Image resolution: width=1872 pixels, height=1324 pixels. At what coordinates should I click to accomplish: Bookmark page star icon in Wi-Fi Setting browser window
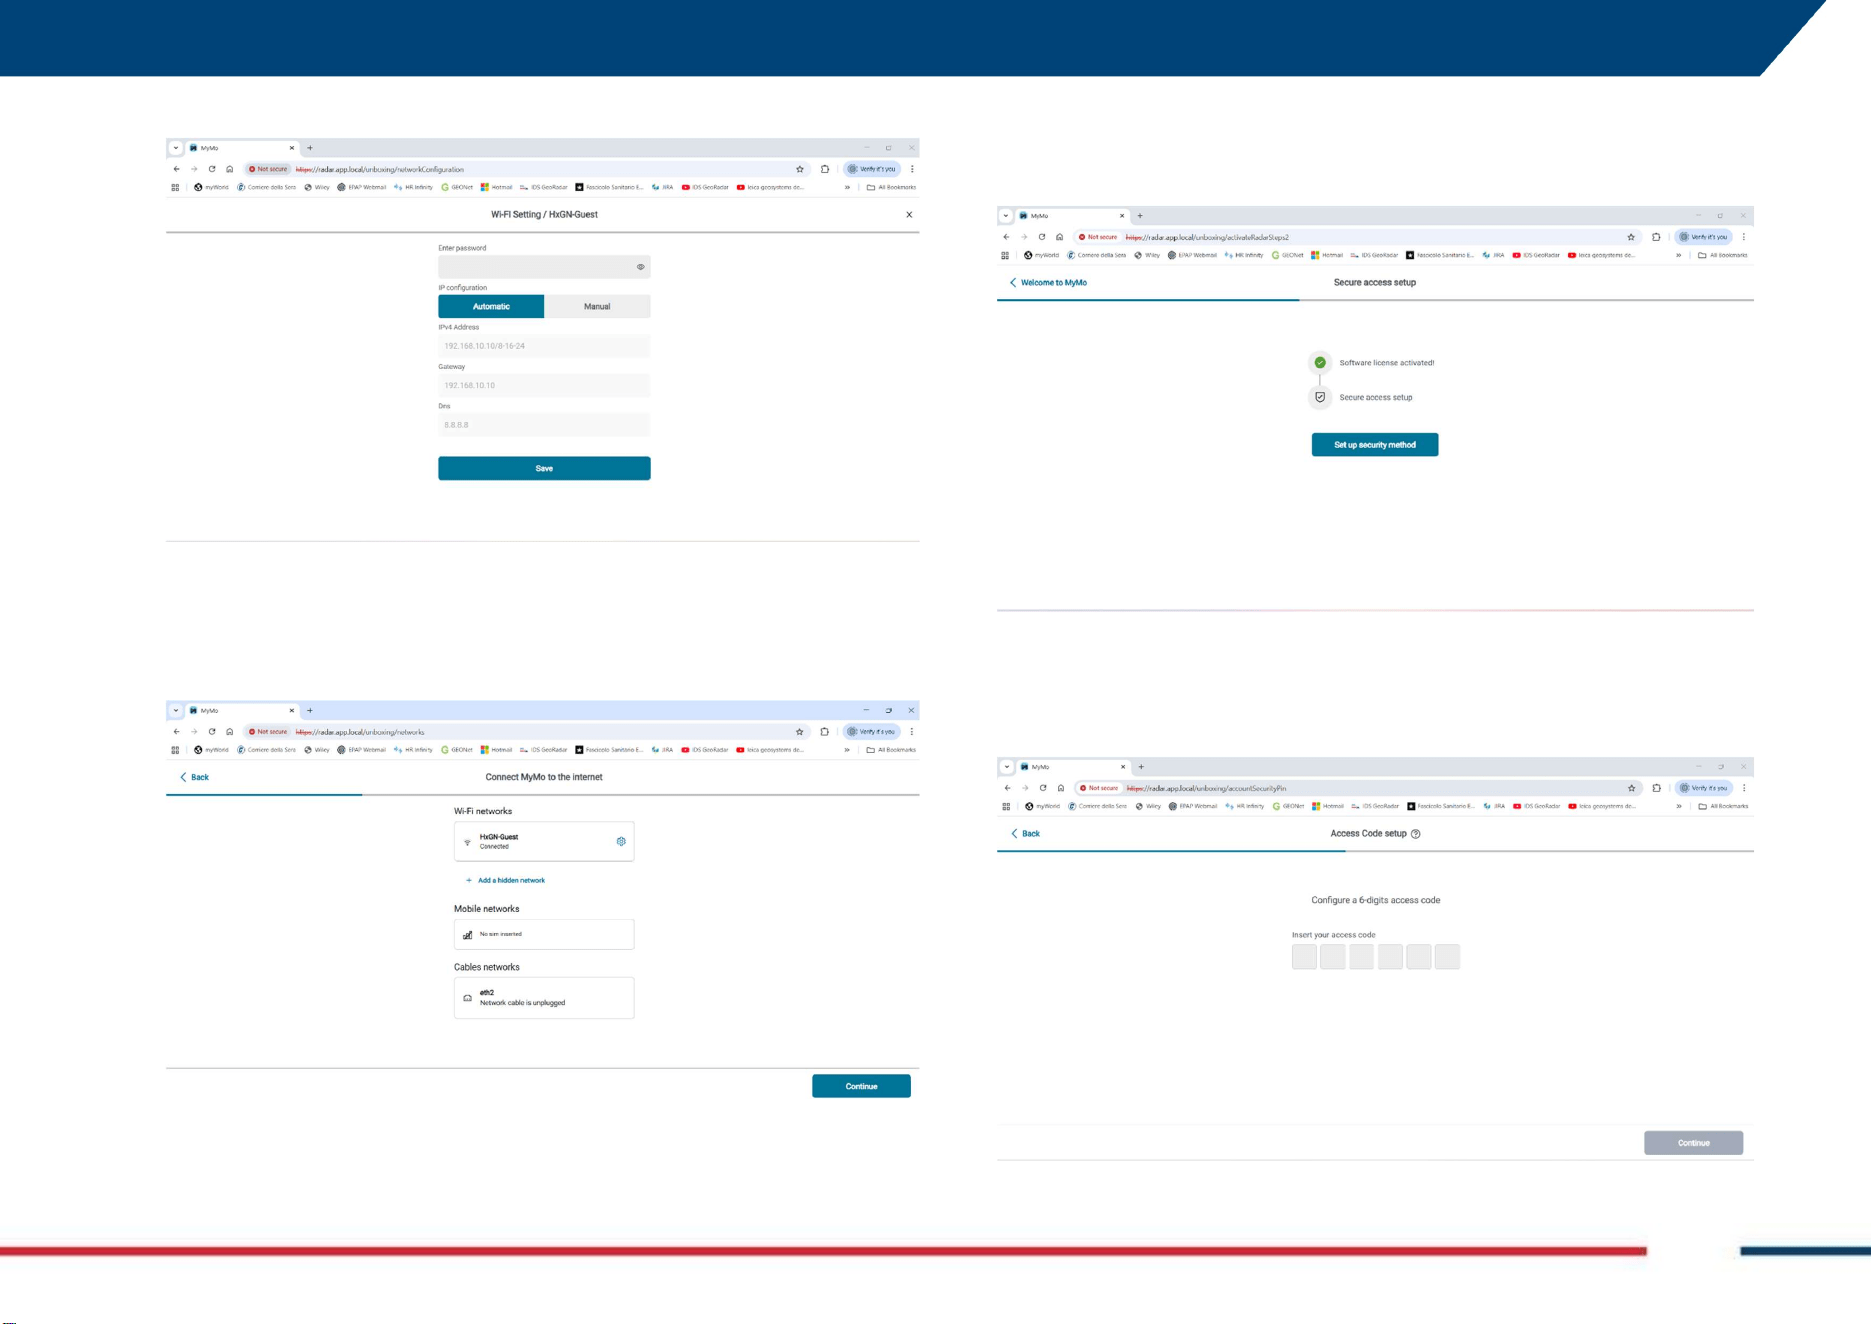point(800,169)
